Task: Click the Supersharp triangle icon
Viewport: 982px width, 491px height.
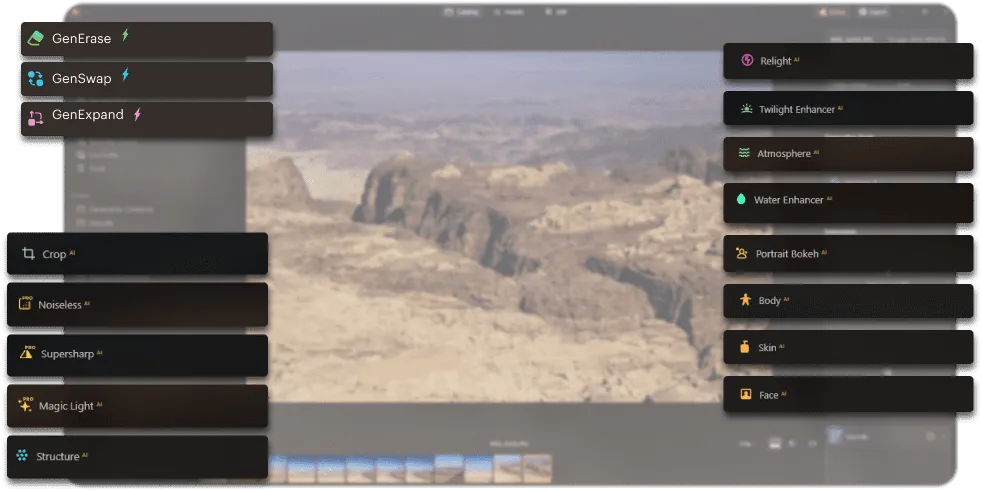Action: [27, 353]
